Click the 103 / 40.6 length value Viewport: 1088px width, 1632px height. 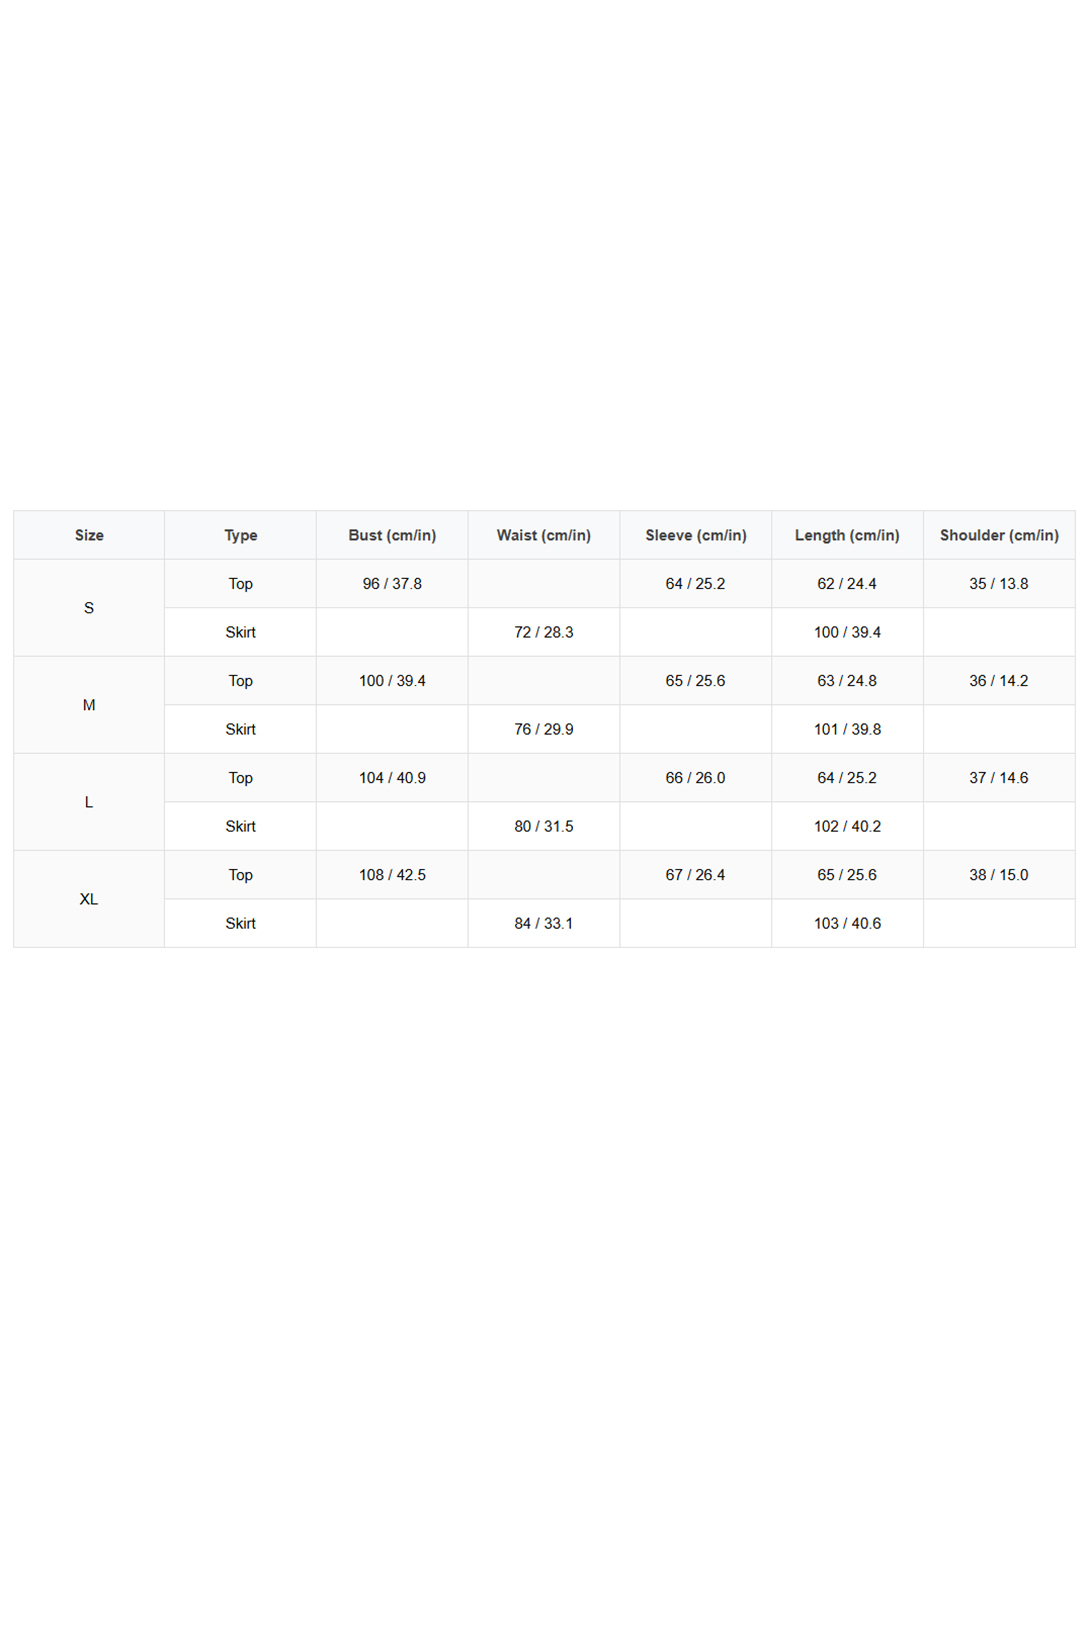(x=848, y=923)
